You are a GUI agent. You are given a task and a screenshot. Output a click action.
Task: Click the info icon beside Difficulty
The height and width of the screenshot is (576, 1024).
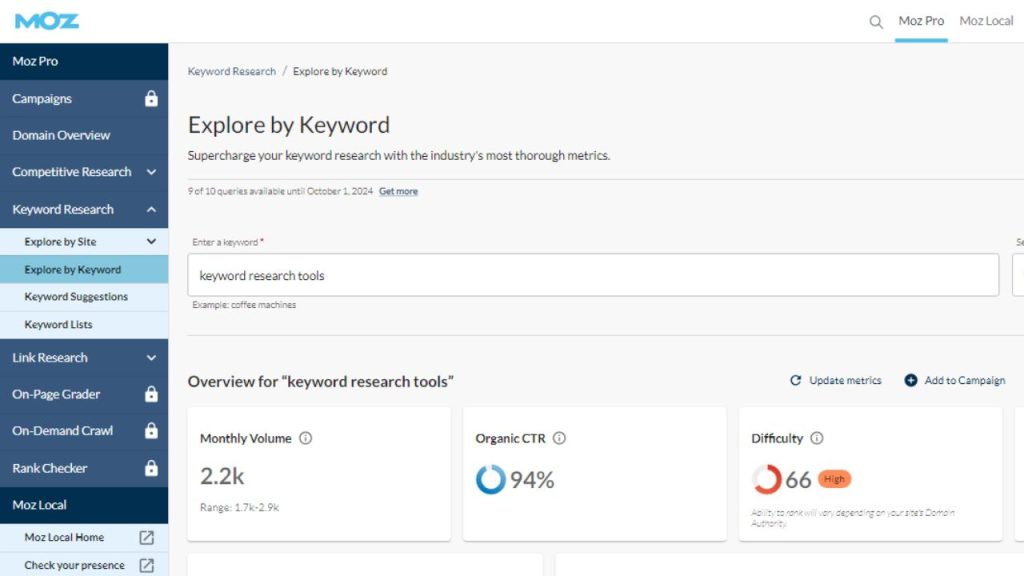(x=817, y=438)
